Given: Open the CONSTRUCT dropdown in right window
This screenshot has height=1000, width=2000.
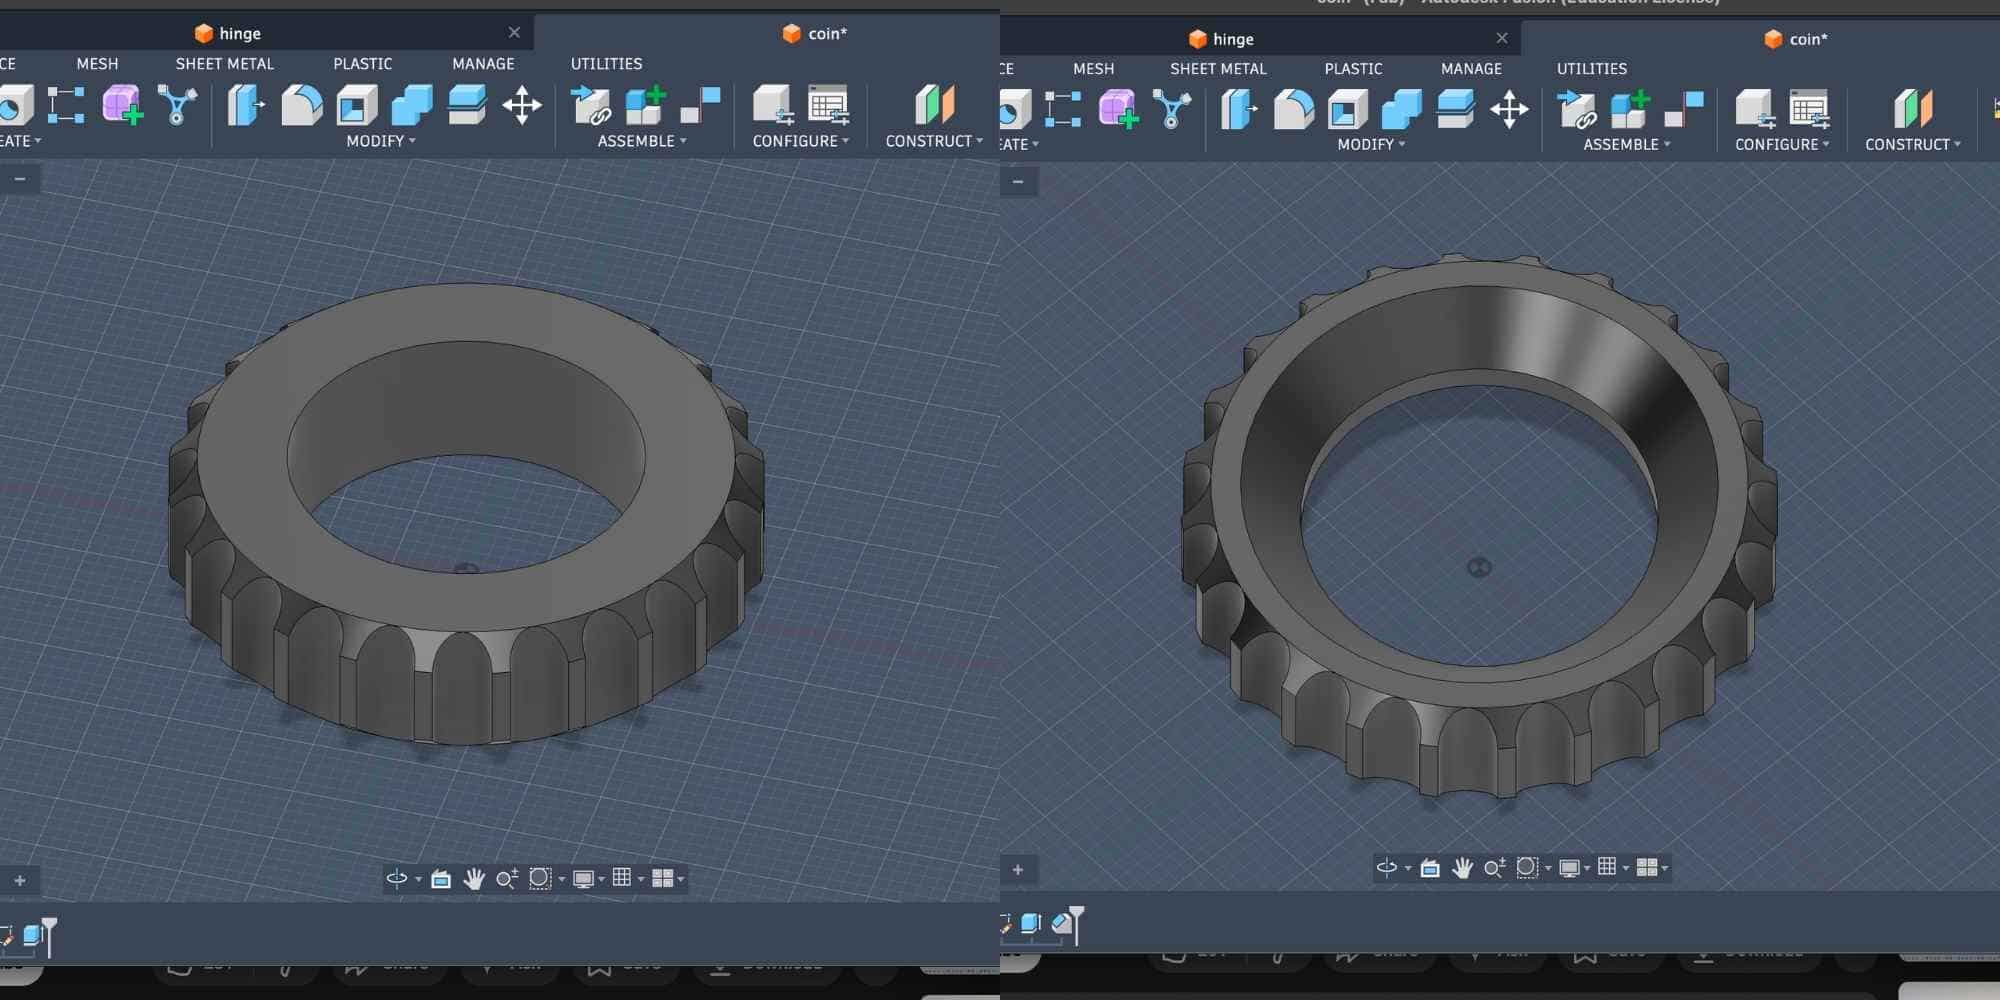Looking at the screenshot, I should (x=1912, y=145).
